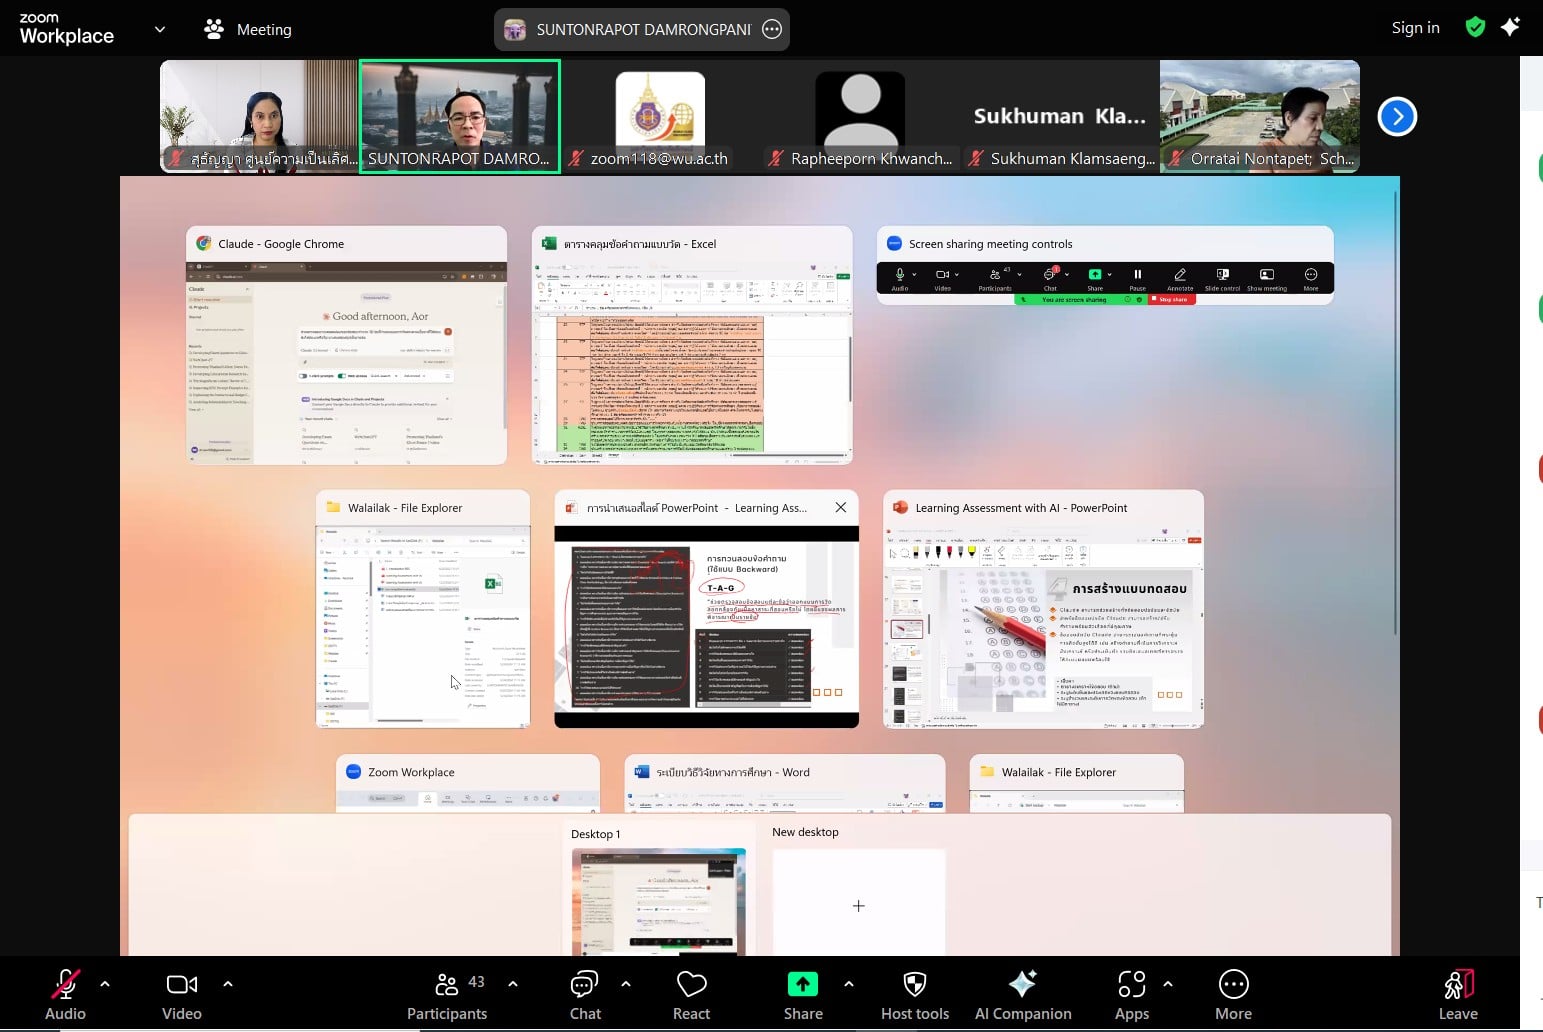Open the Apps panel
Viewport: 1543px width, 1032px height.
click(1132, 995)
